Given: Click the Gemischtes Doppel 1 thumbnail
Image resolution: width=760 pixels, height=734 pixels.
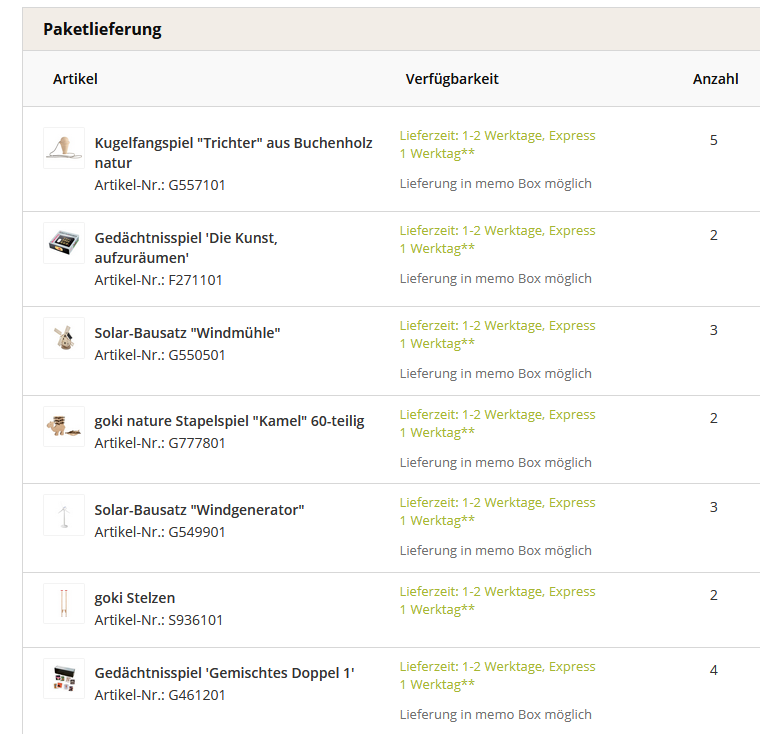Looking at the screenshot, I should [x=64, y=679].
